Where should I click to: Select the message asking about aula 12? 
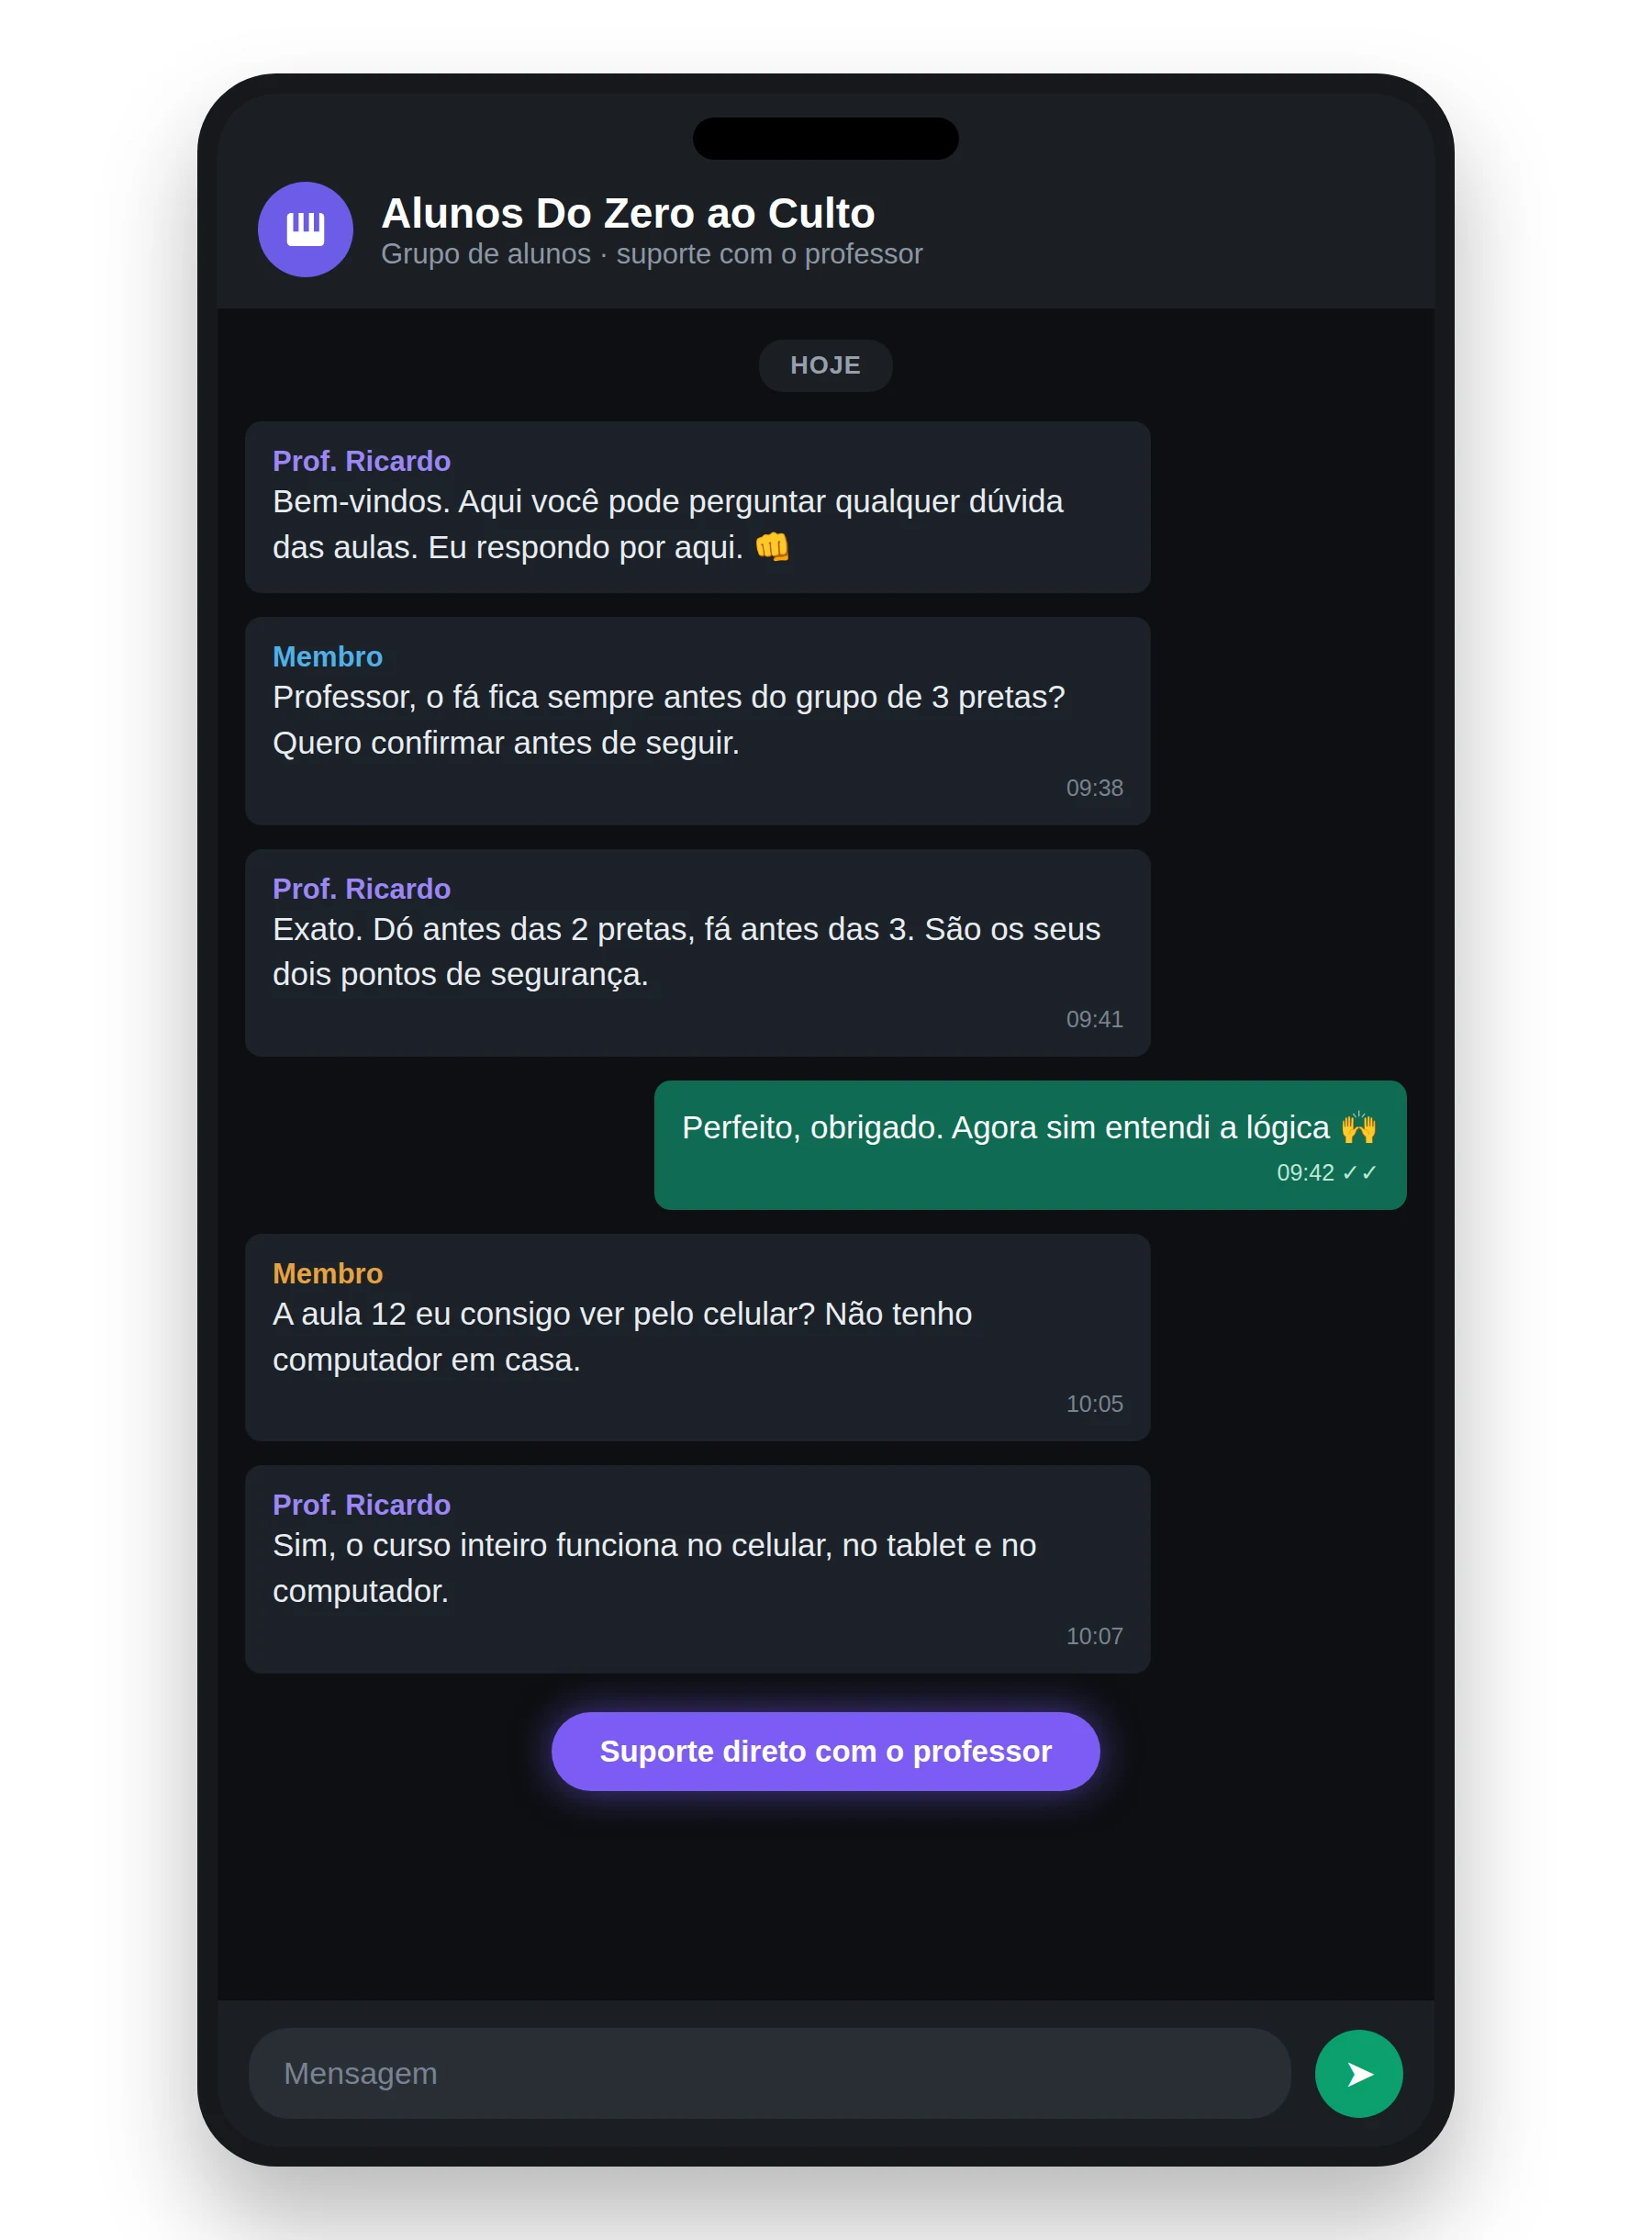697,1337
